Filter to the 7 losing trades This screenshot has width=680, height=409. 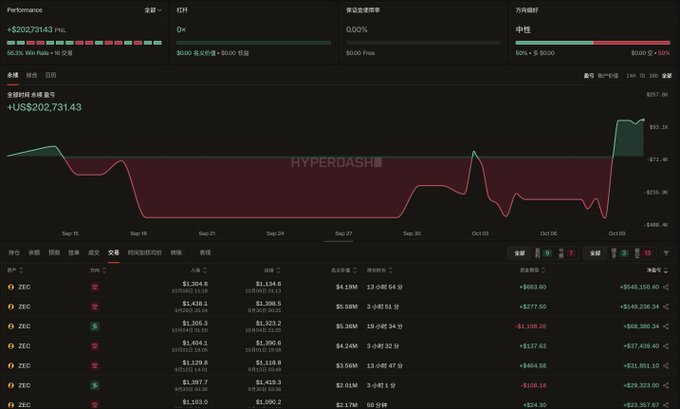(x=567, y=253)
